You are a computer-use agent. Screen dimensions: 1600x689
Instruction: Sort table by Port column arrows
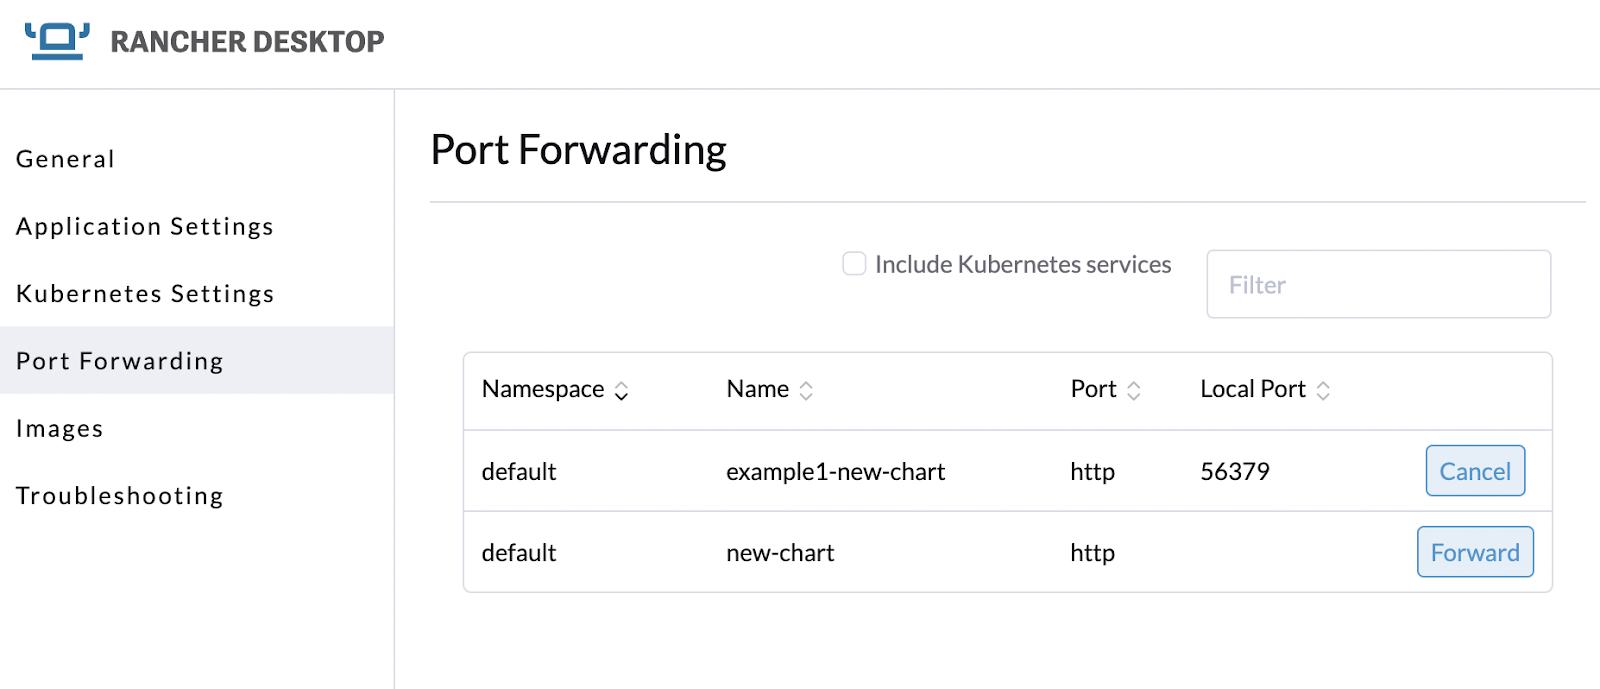[x=1133, y=391]
